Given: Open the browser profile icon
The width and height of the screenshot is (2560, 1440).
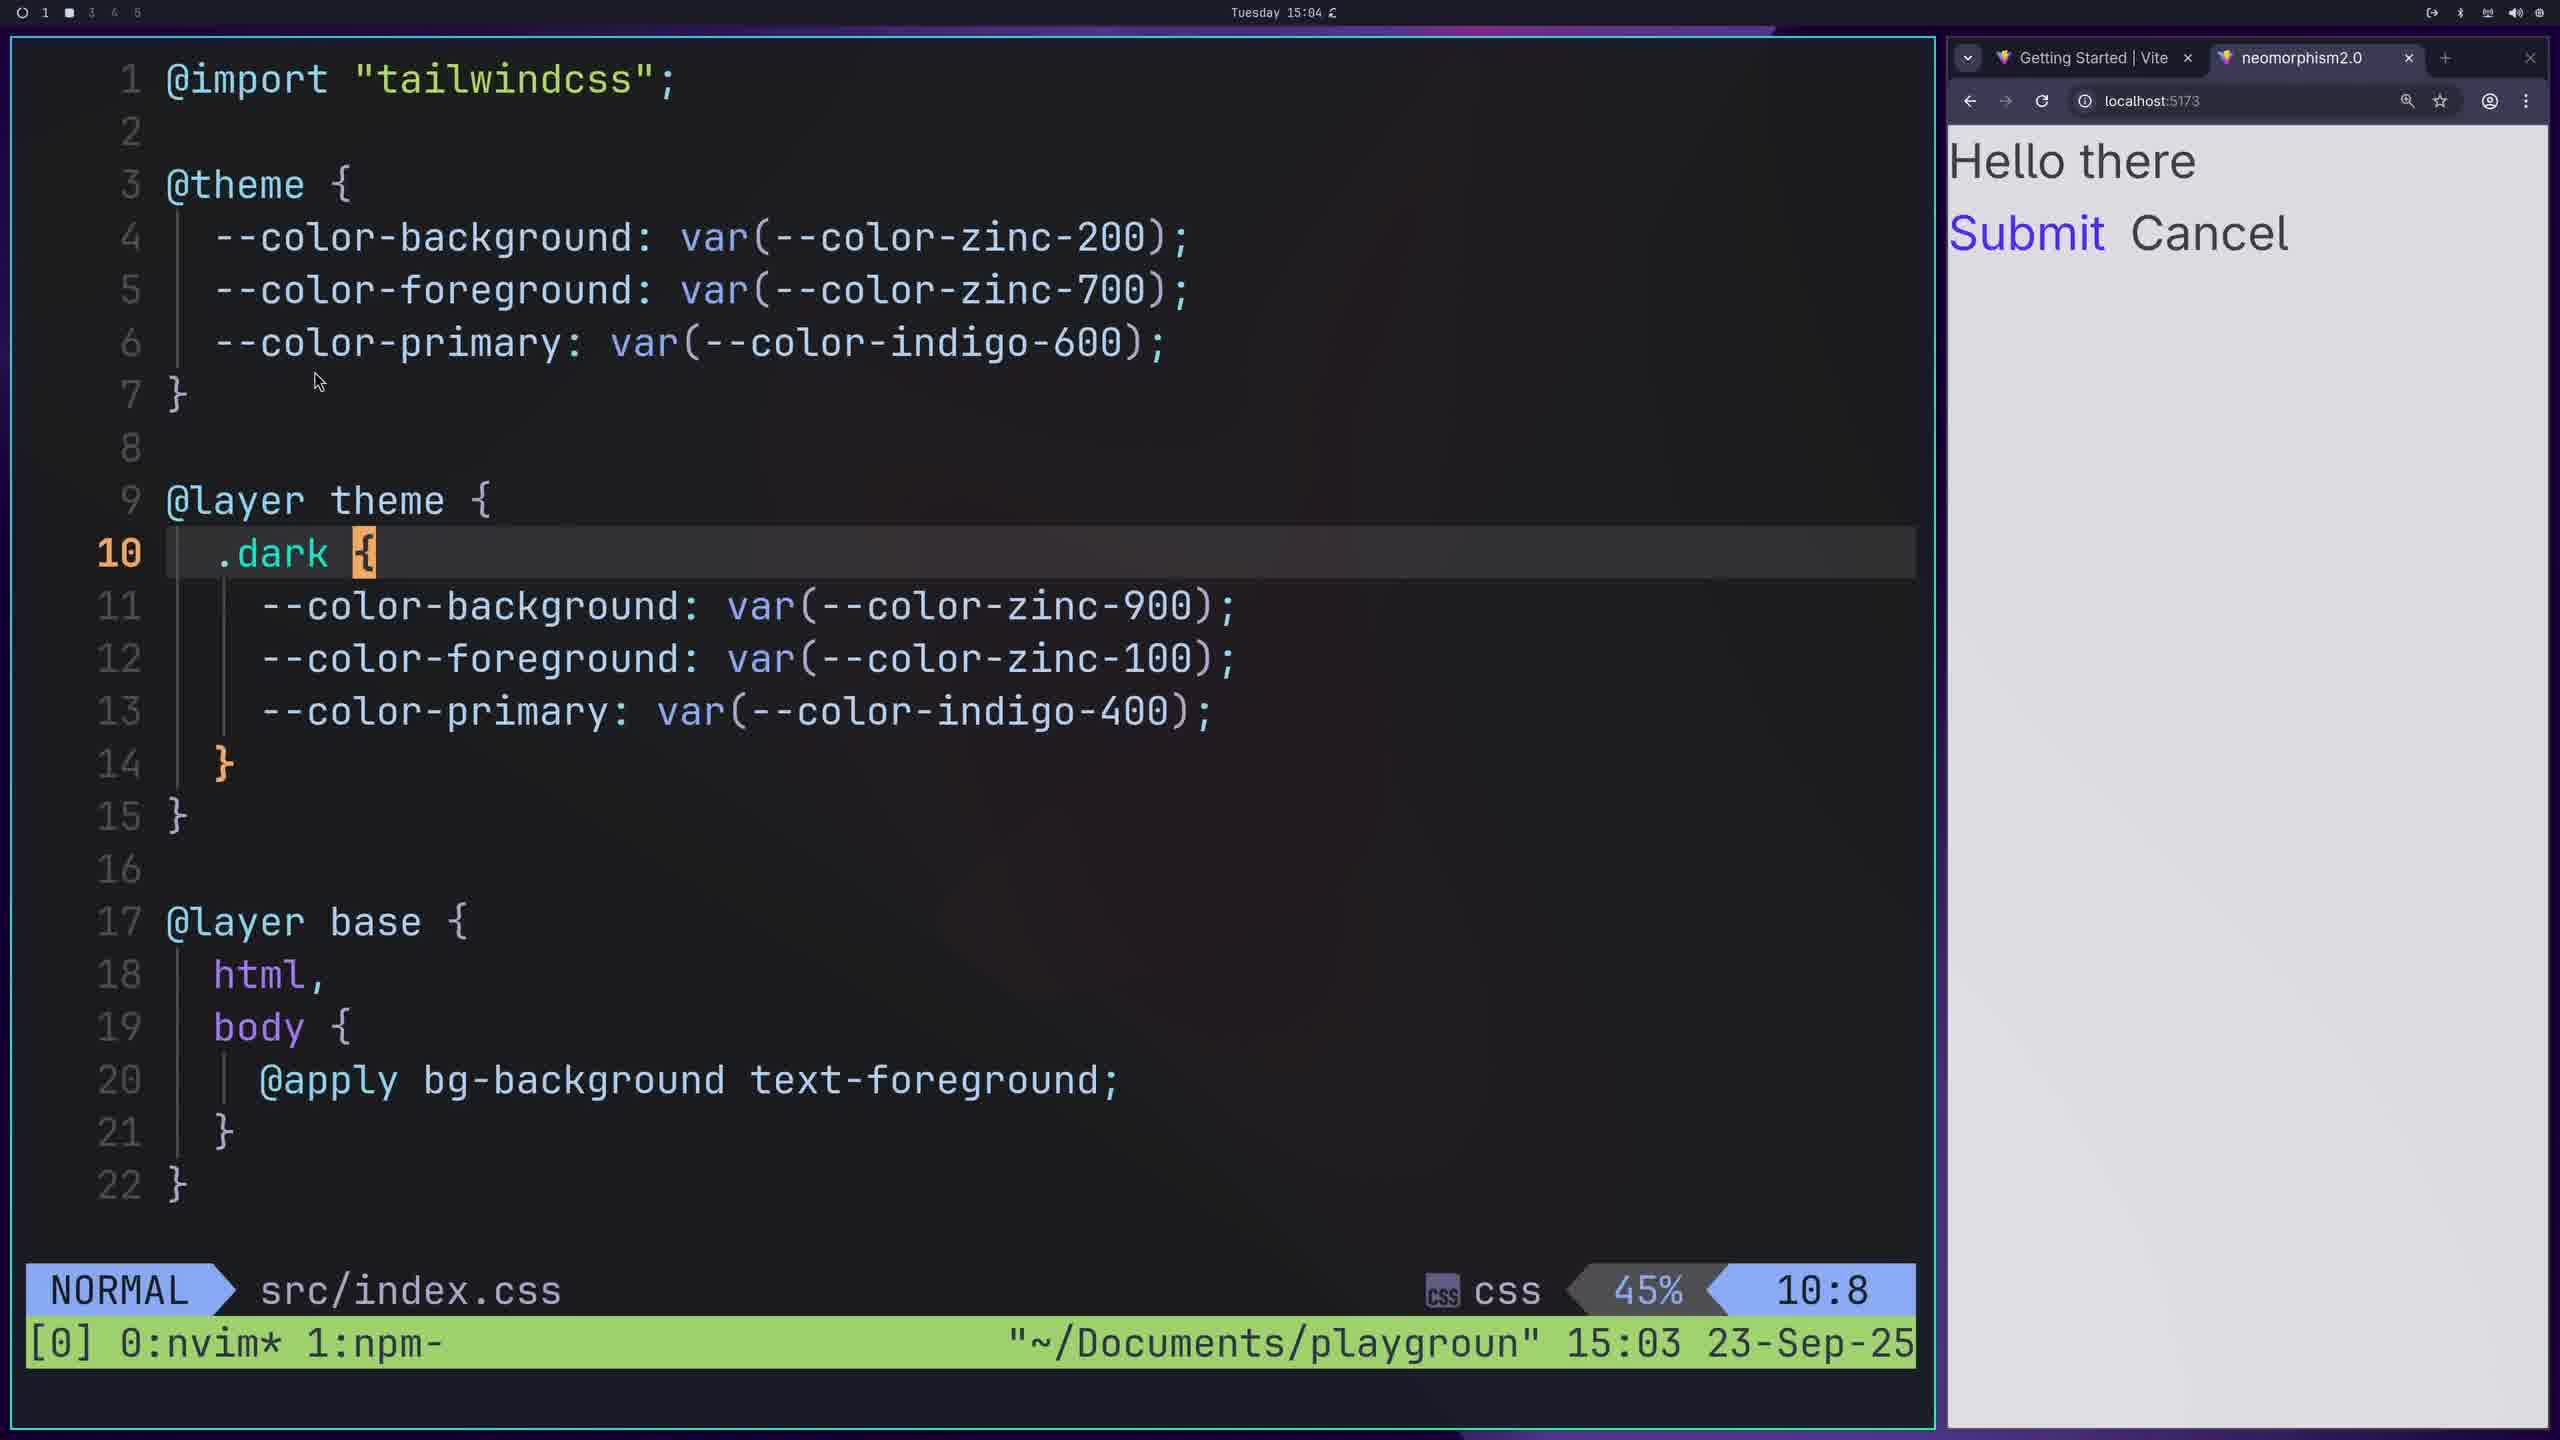Looking at the screenshot, I should [x=2490, y=101].
